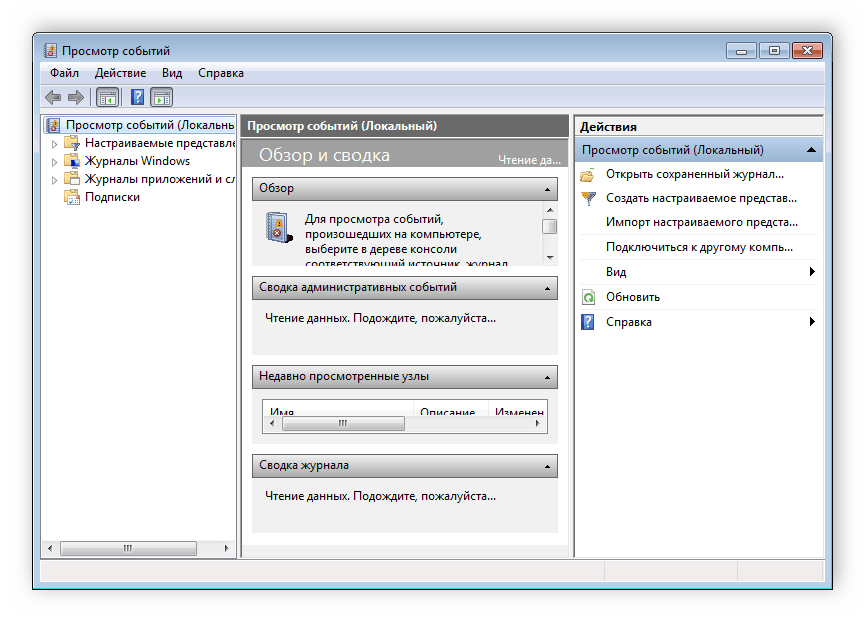The image size is (865, 622).
Task: Collapse the Сводка административных событий section
Action: click(546, 287)
